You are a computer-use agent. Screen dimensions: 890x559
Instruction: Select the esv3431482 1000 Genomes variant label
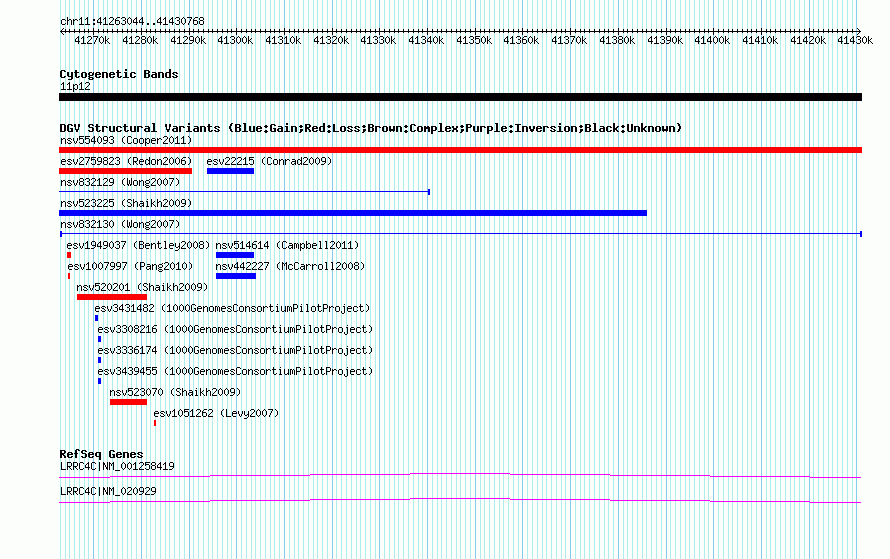point(232,308)
